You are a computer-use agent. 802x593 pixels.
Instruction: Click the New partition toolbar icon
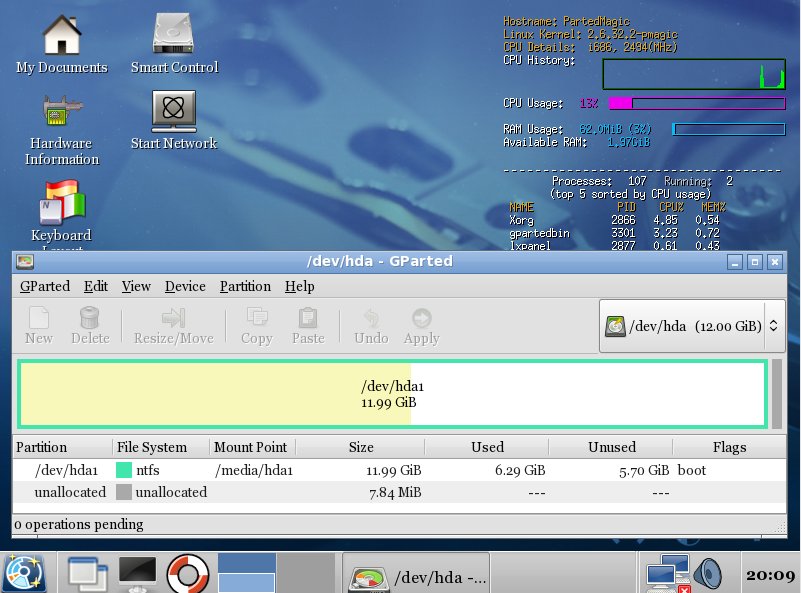point(39,318)
